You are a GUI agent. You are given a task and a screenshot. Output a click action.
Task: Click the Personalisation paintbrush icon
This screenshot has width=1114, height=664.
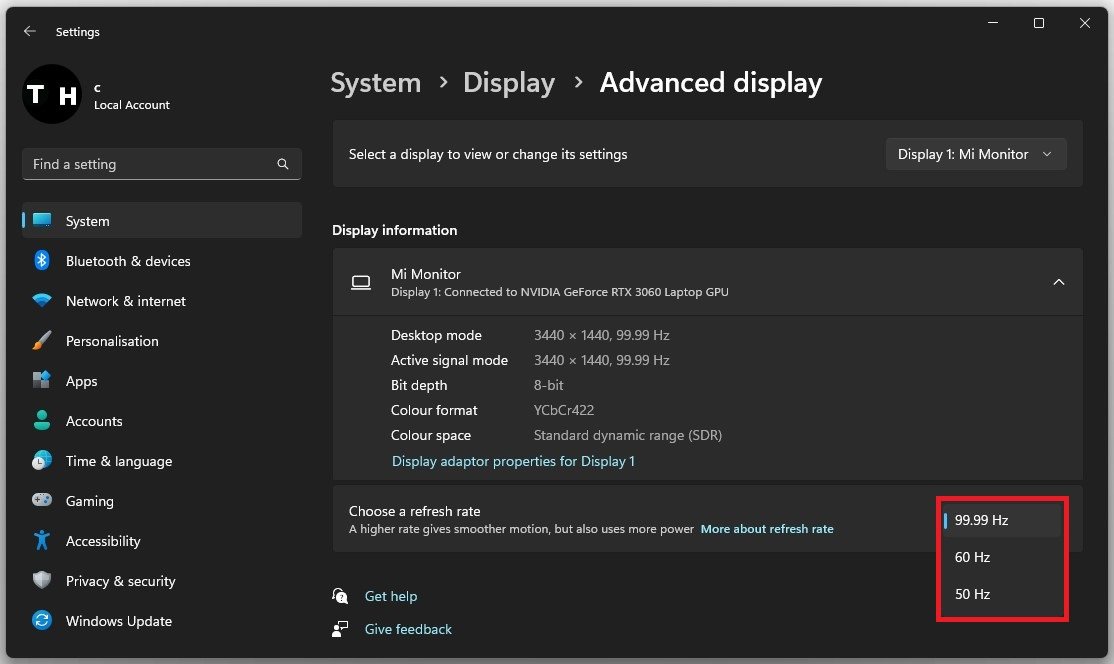click(x=42, y=341)
